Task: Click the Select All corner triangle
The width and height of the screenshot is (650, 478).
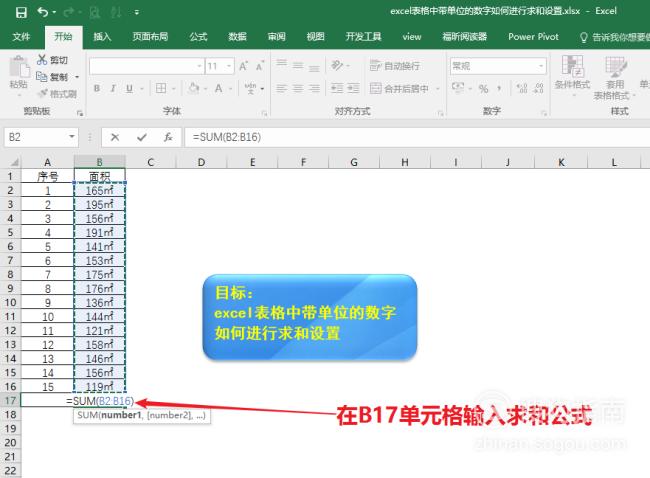Action: [14, 162]
